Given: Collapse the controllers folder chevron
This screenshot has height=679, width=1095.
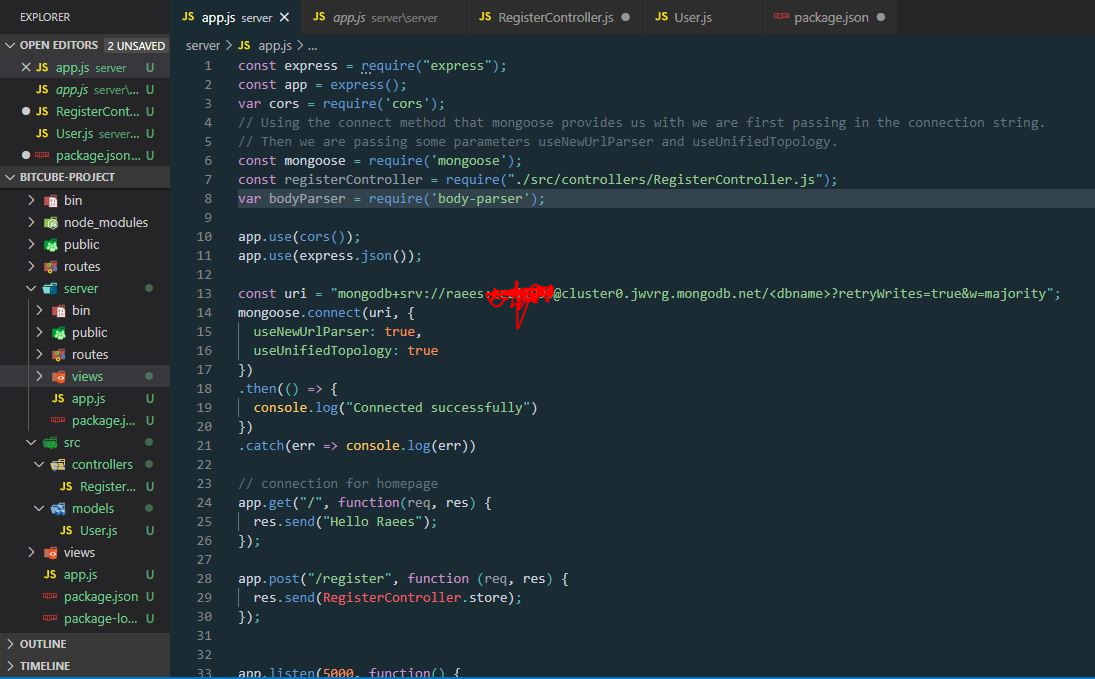Looking at the screenshot, I should tap(39, 465).
